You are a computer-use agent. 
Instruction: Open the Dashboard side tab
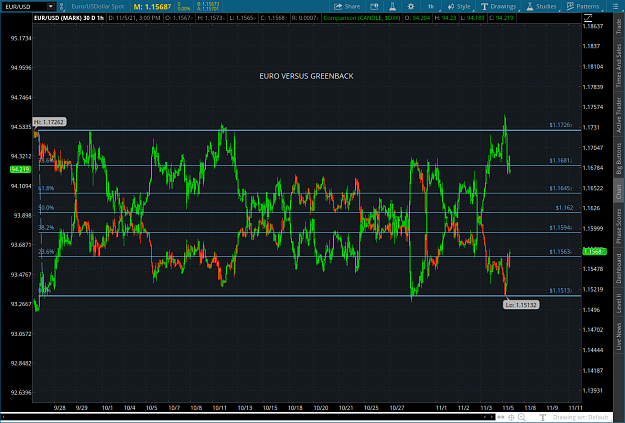tap(618, 268)
